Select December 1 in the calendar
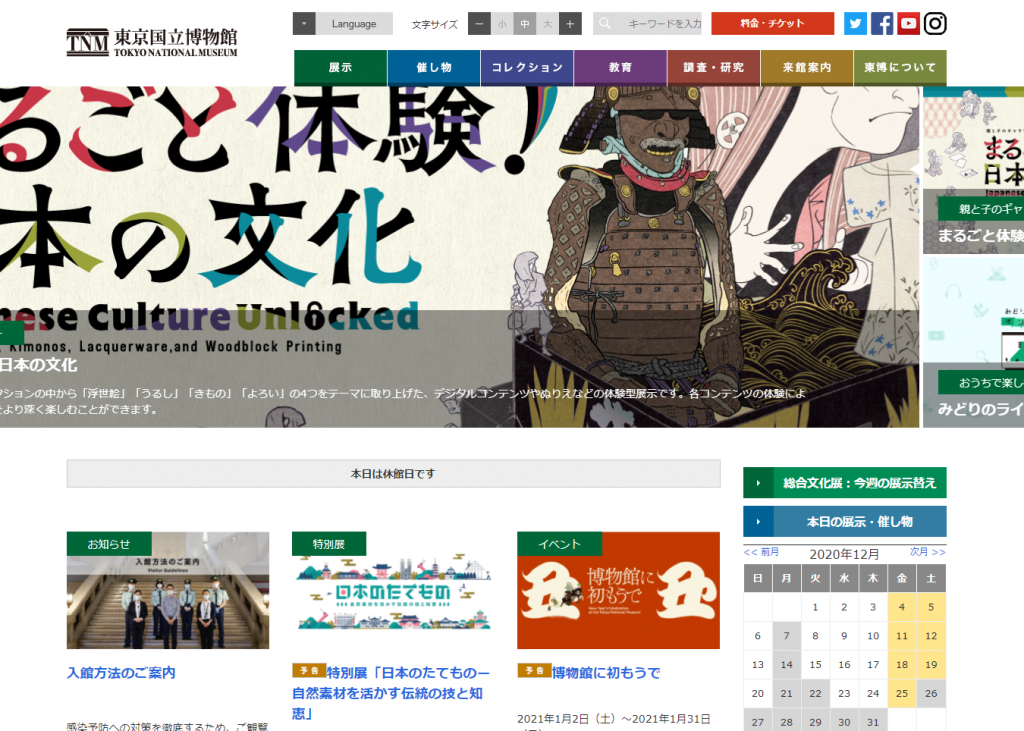 pos(815,607)
